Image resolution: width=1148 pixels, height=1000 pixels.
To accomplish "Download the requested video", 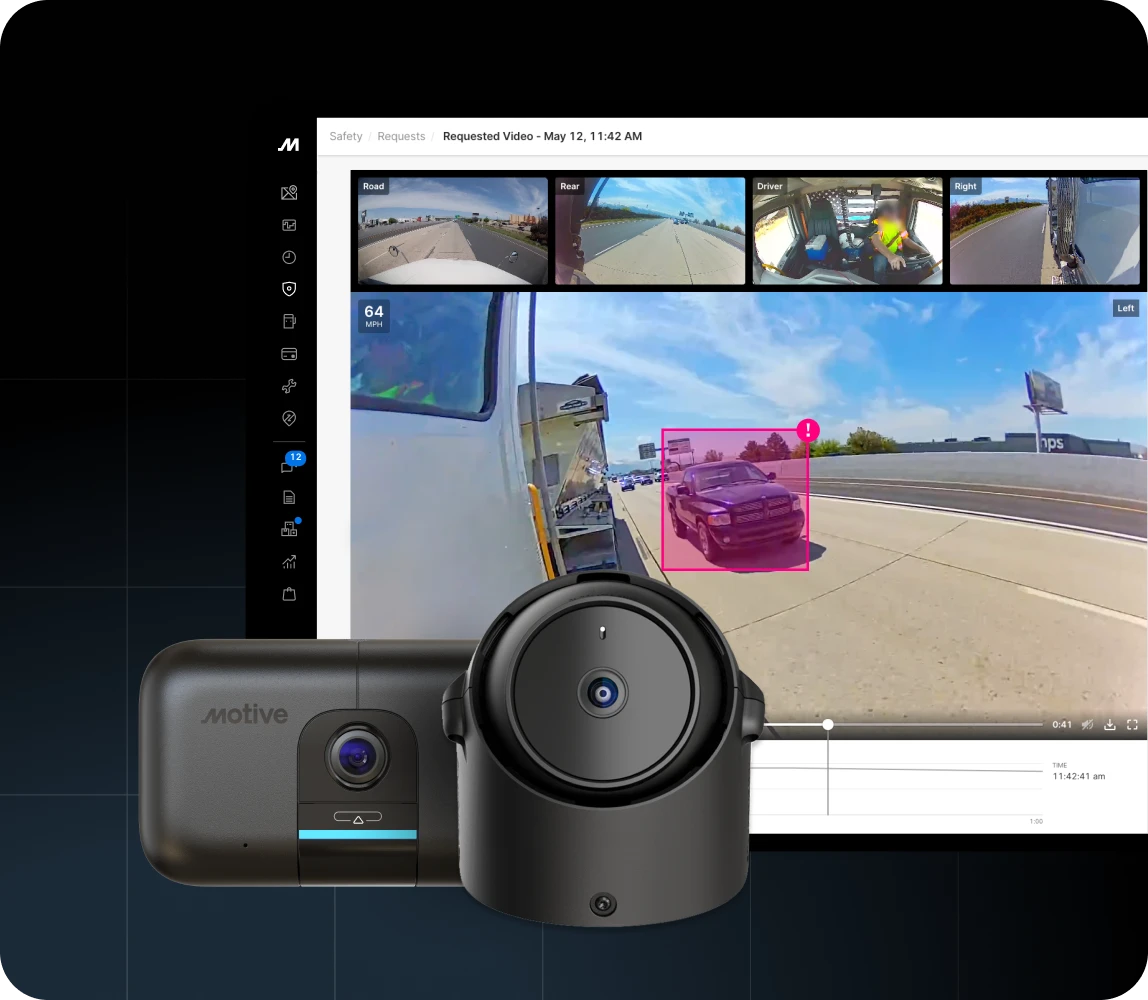I will pos(1110,725).
